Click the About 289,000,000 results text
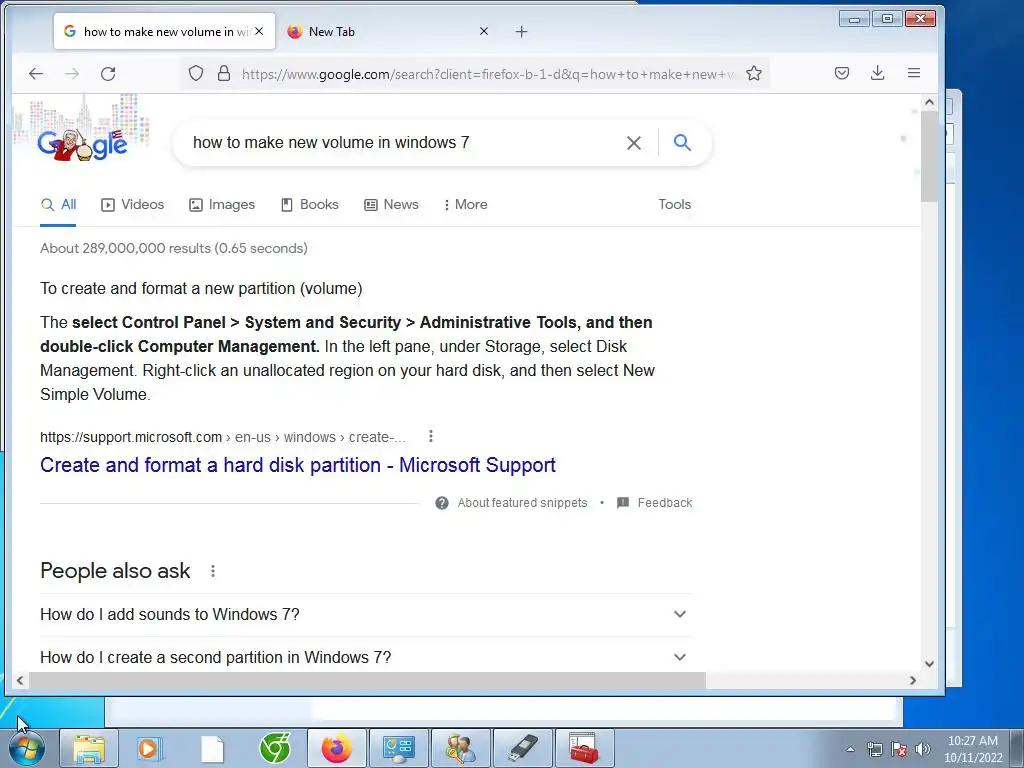This screenshot has width=1024, height=768. [x=174, y=248]
